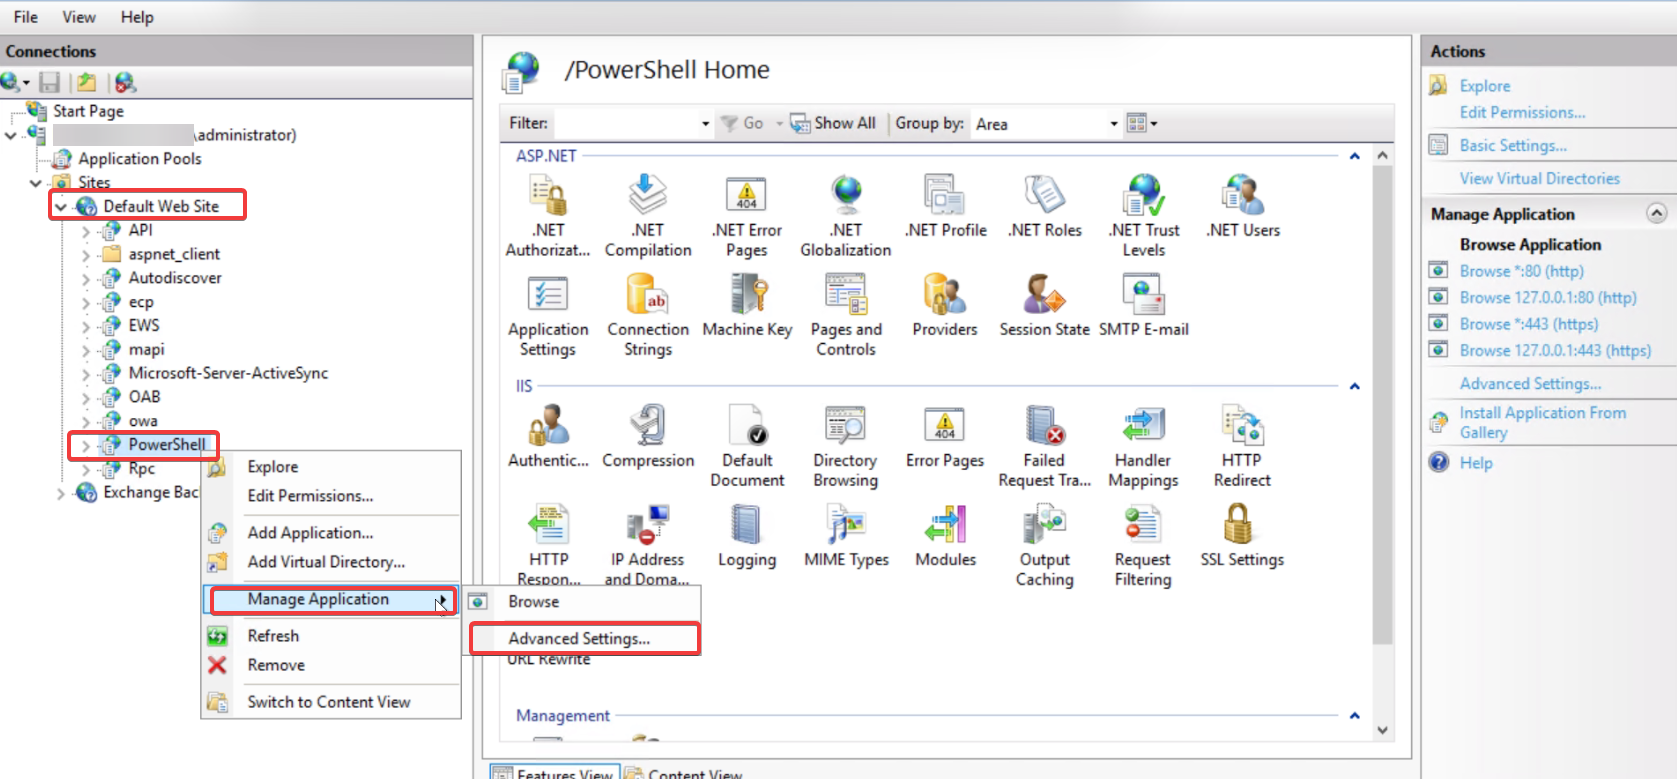Open the MIME Types feature
This screenshot has height=779, width=1677.
[846, 534]
